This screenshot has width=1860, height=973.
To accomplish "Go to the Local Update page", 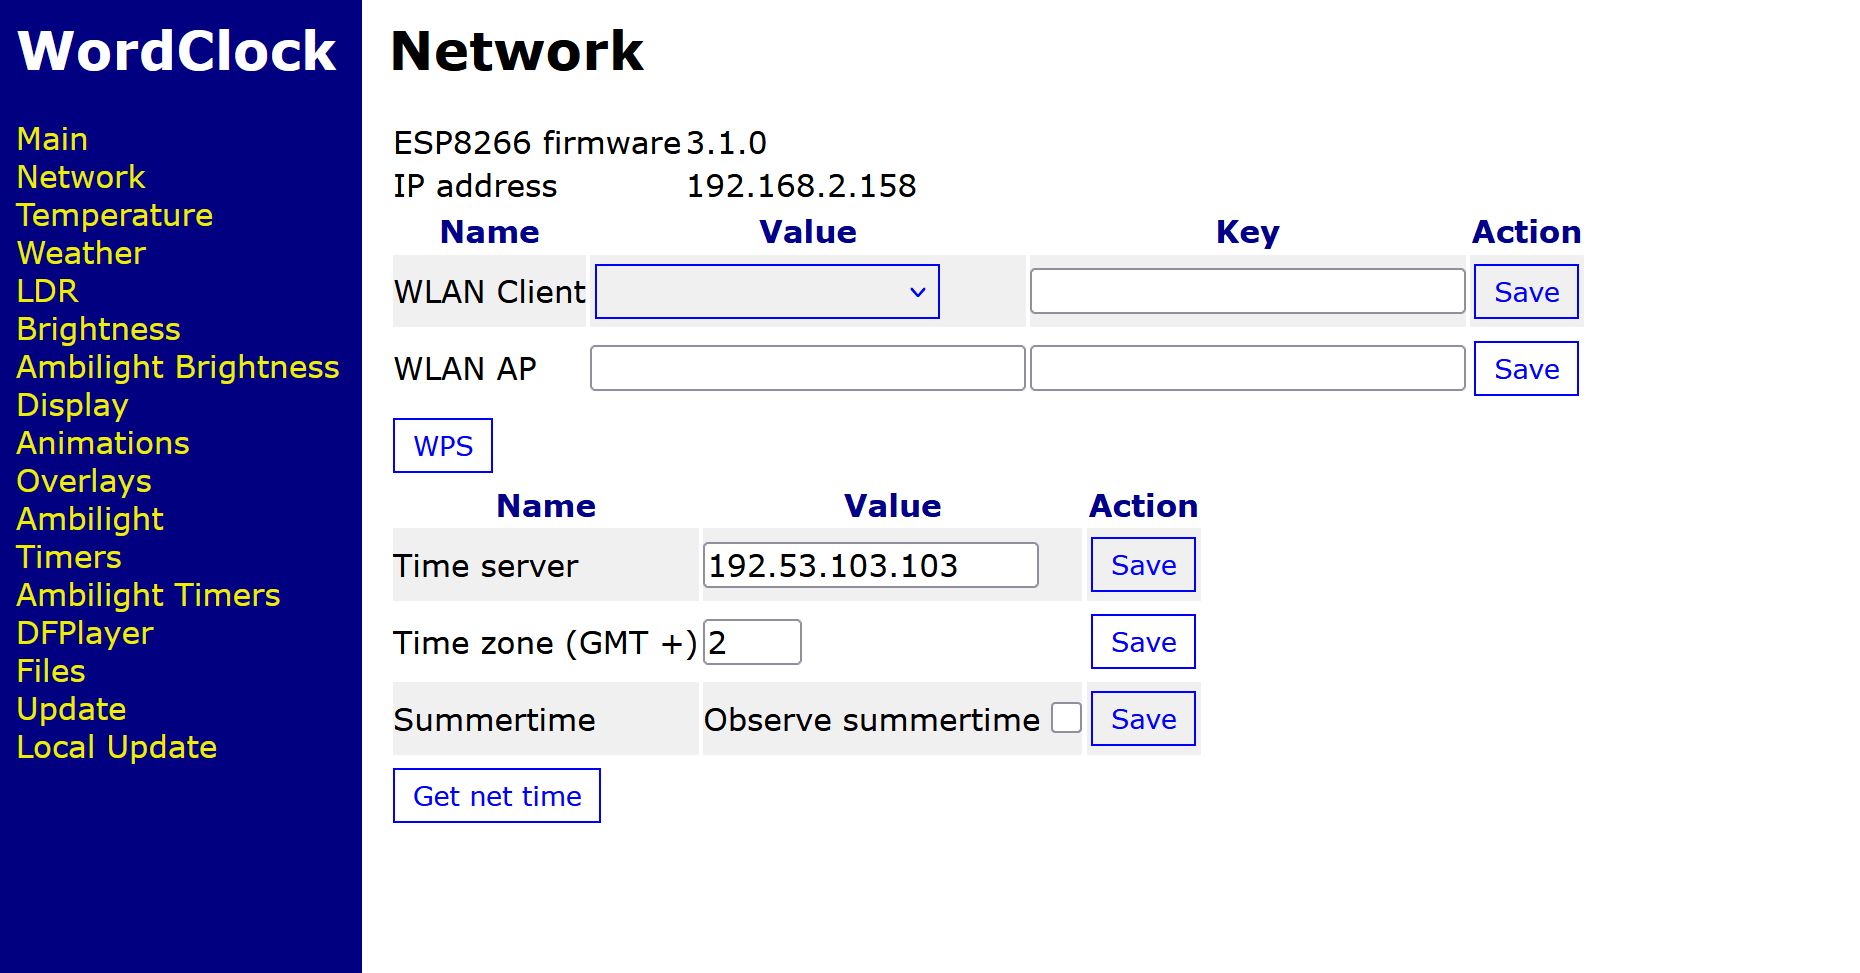I will tap(117, 747).
